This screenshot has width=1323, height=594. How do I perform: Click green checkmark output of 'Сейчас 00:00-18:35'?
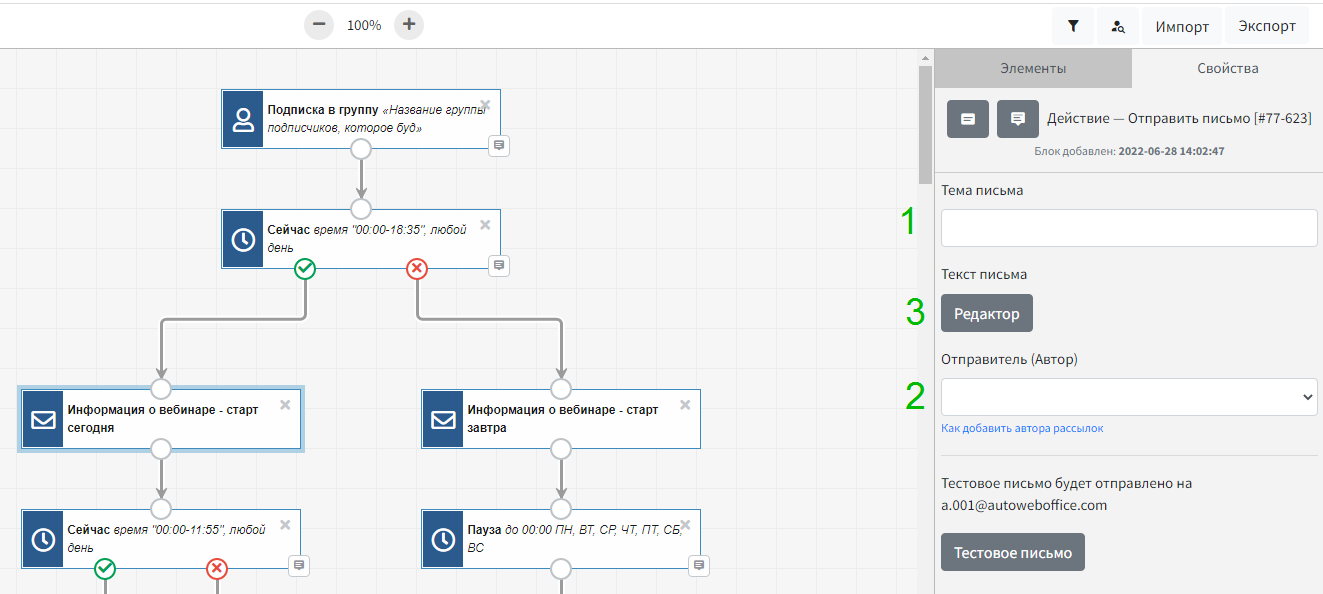(x=306, y=268)
